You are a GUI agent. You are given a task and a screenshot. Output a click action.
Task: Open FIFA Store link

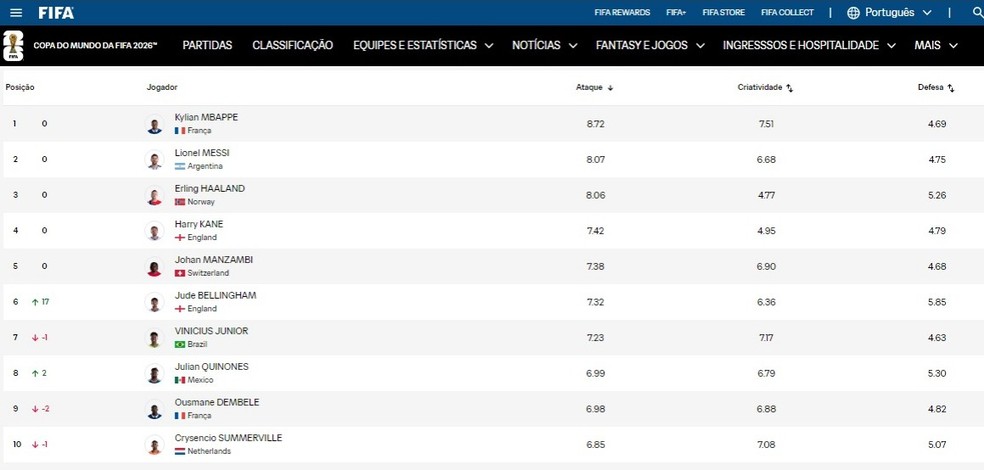[x=724, y=13]
